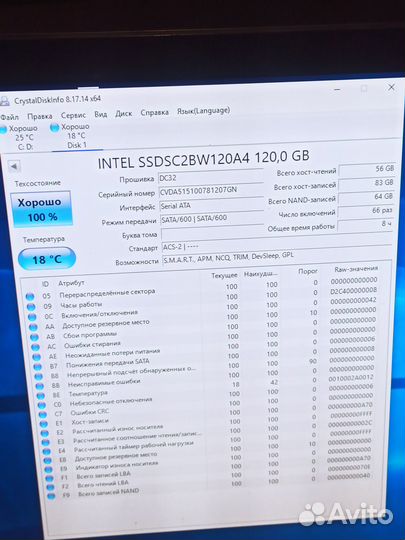Click the Прошивка field DC32
Viewport: 405px width, 540px height.
click(x=211, y=177)
